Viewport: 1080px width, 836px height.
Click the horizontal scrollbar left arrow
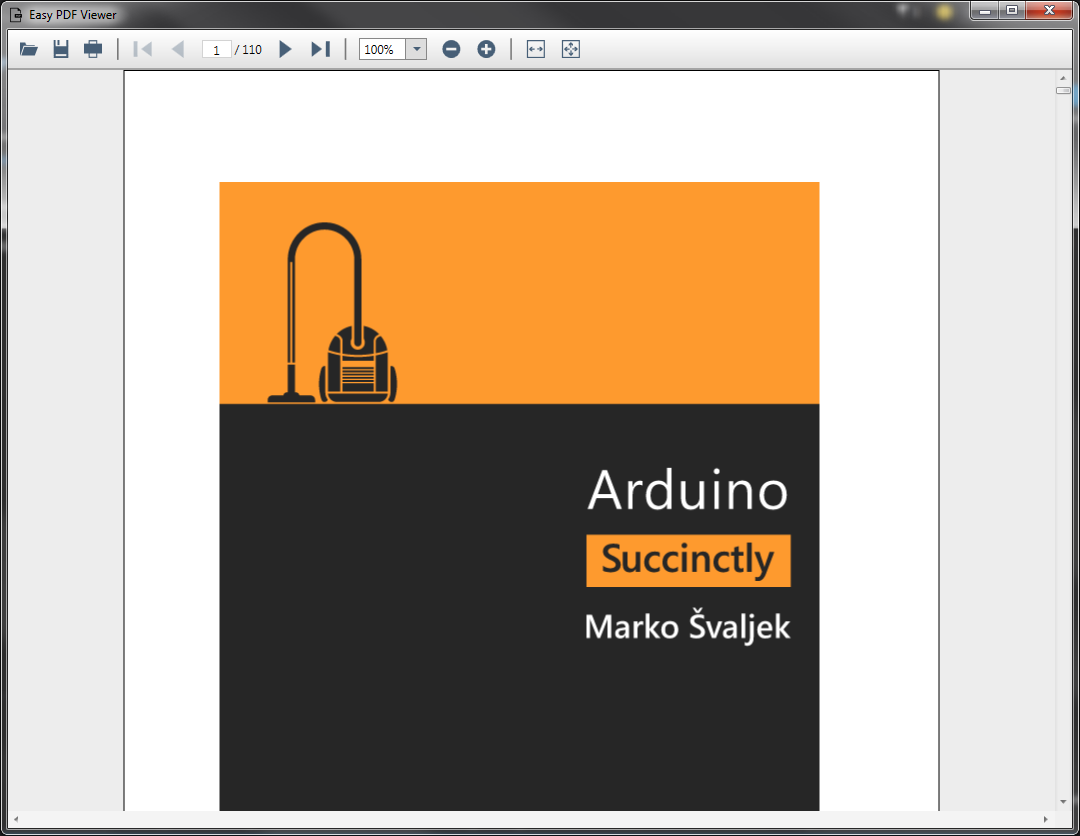click(15, 819)
